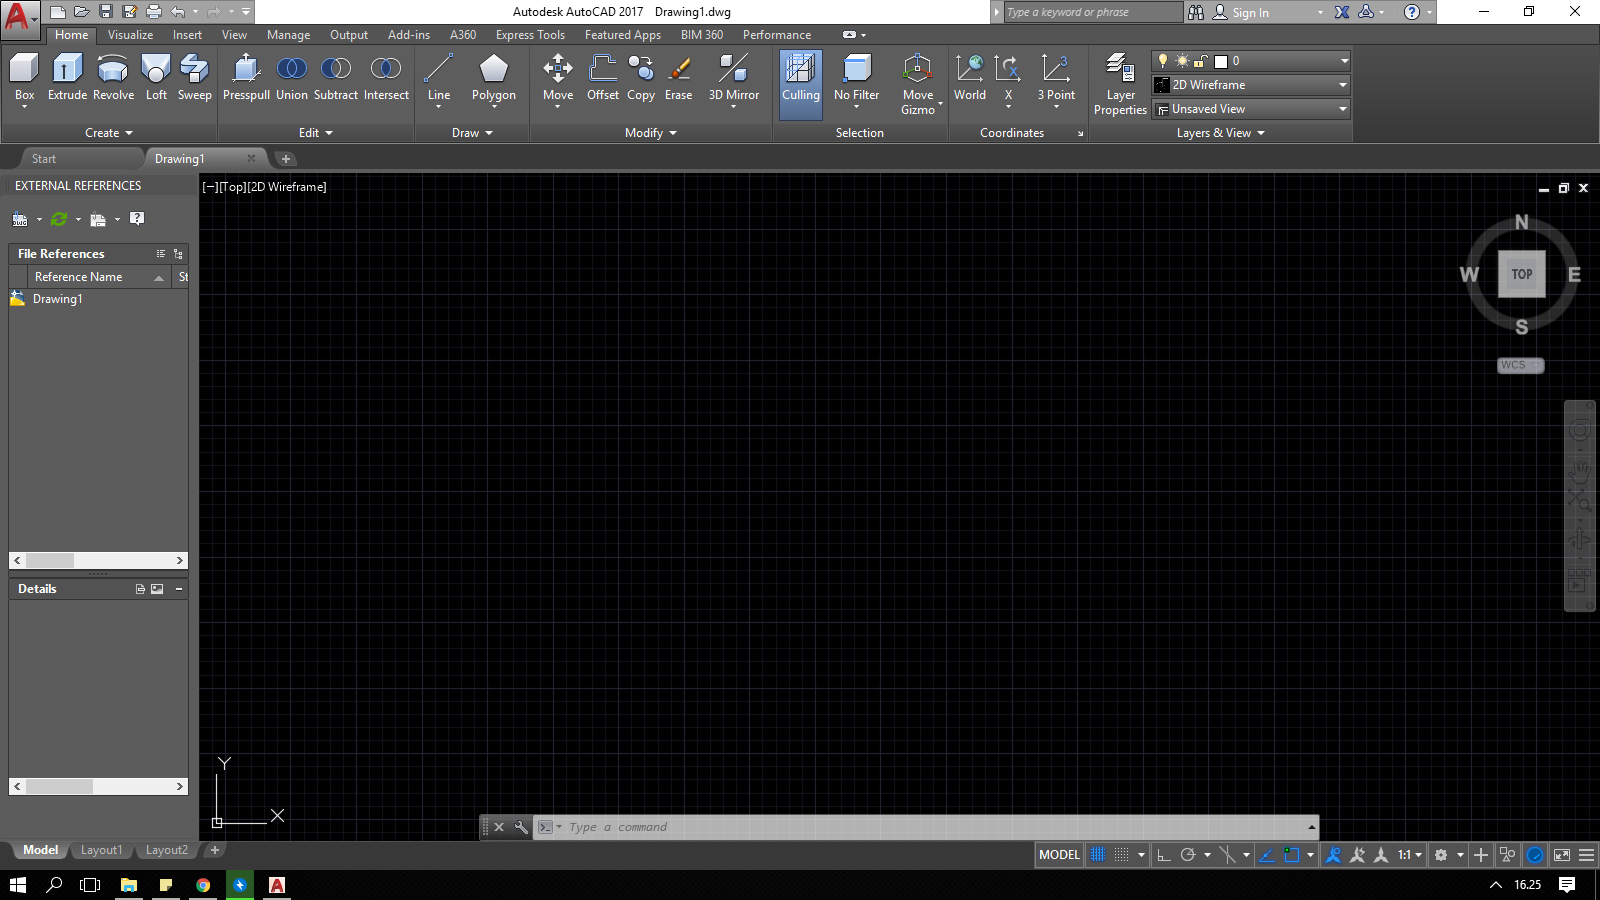1600x900 pixels.
Task: Click File References horizontal scrollbar
Action: pos(98,560)
